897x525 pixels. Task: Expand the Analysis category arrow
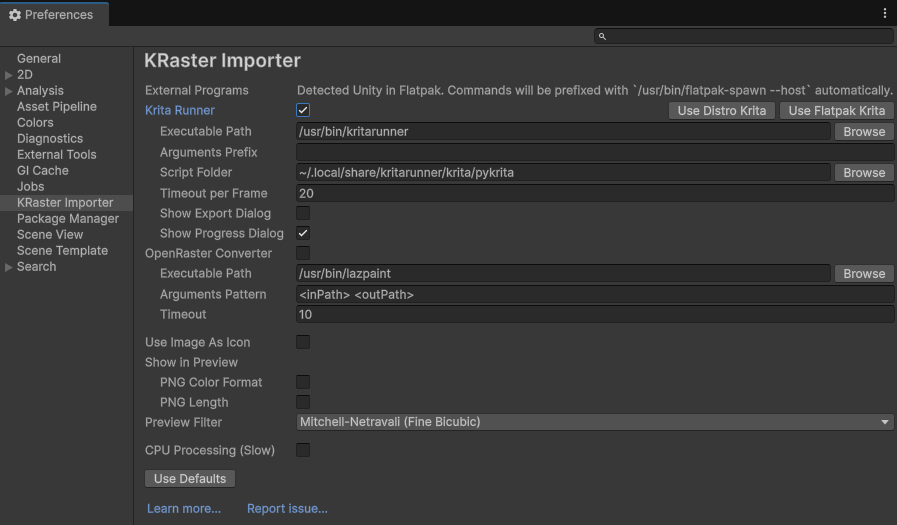coord(9,91)
